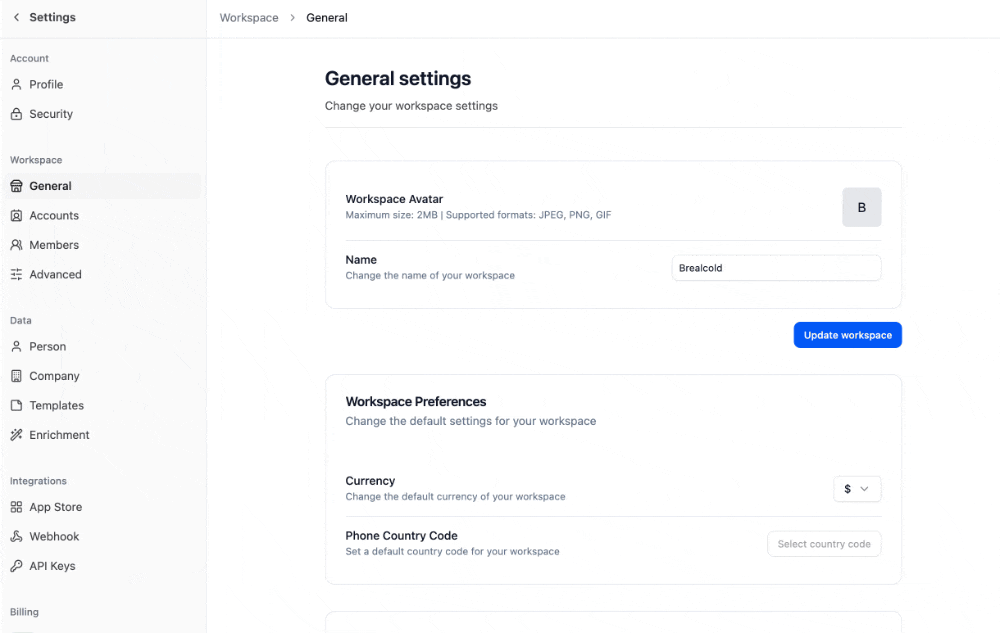Click the General storefront icon
The image size is (1000, 633).
pyautogui.click(x=17, y=186)
